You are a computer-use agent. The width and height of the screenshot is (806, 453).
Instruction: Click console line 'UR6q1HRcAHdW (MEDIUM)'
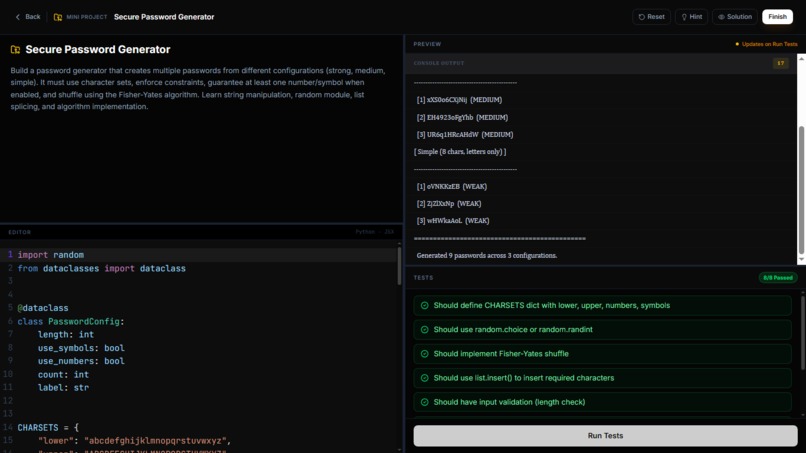465,135
